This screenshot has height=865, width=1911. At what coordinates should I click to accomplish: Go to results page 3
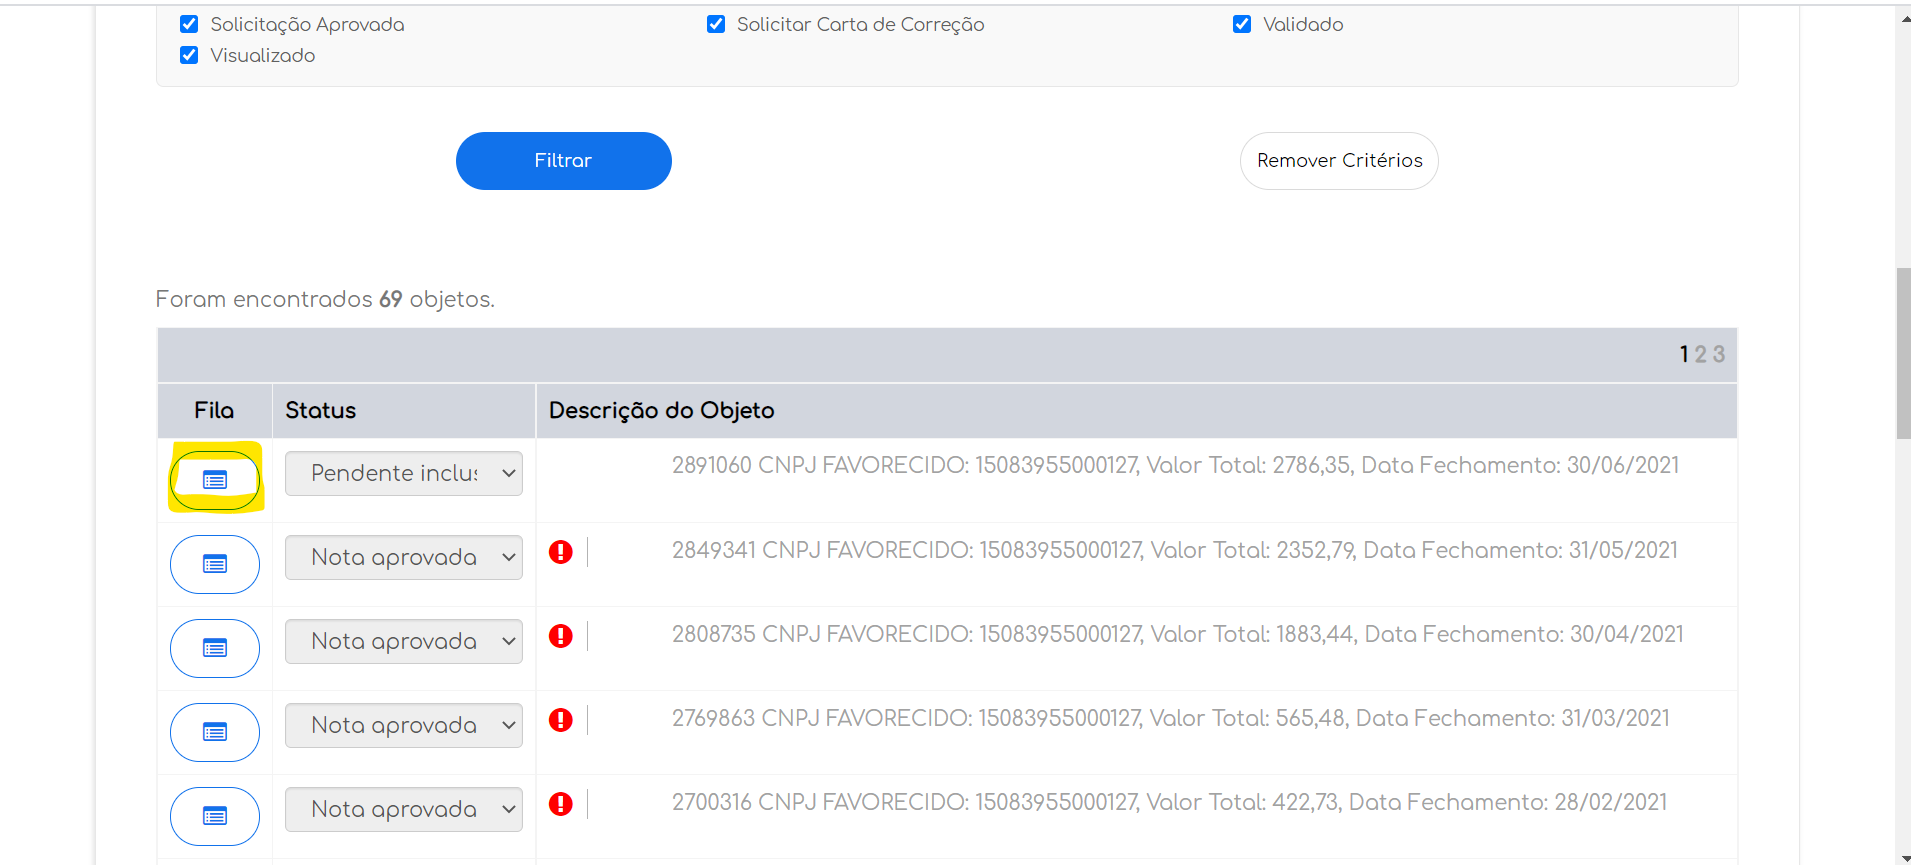click(1718, 355)
